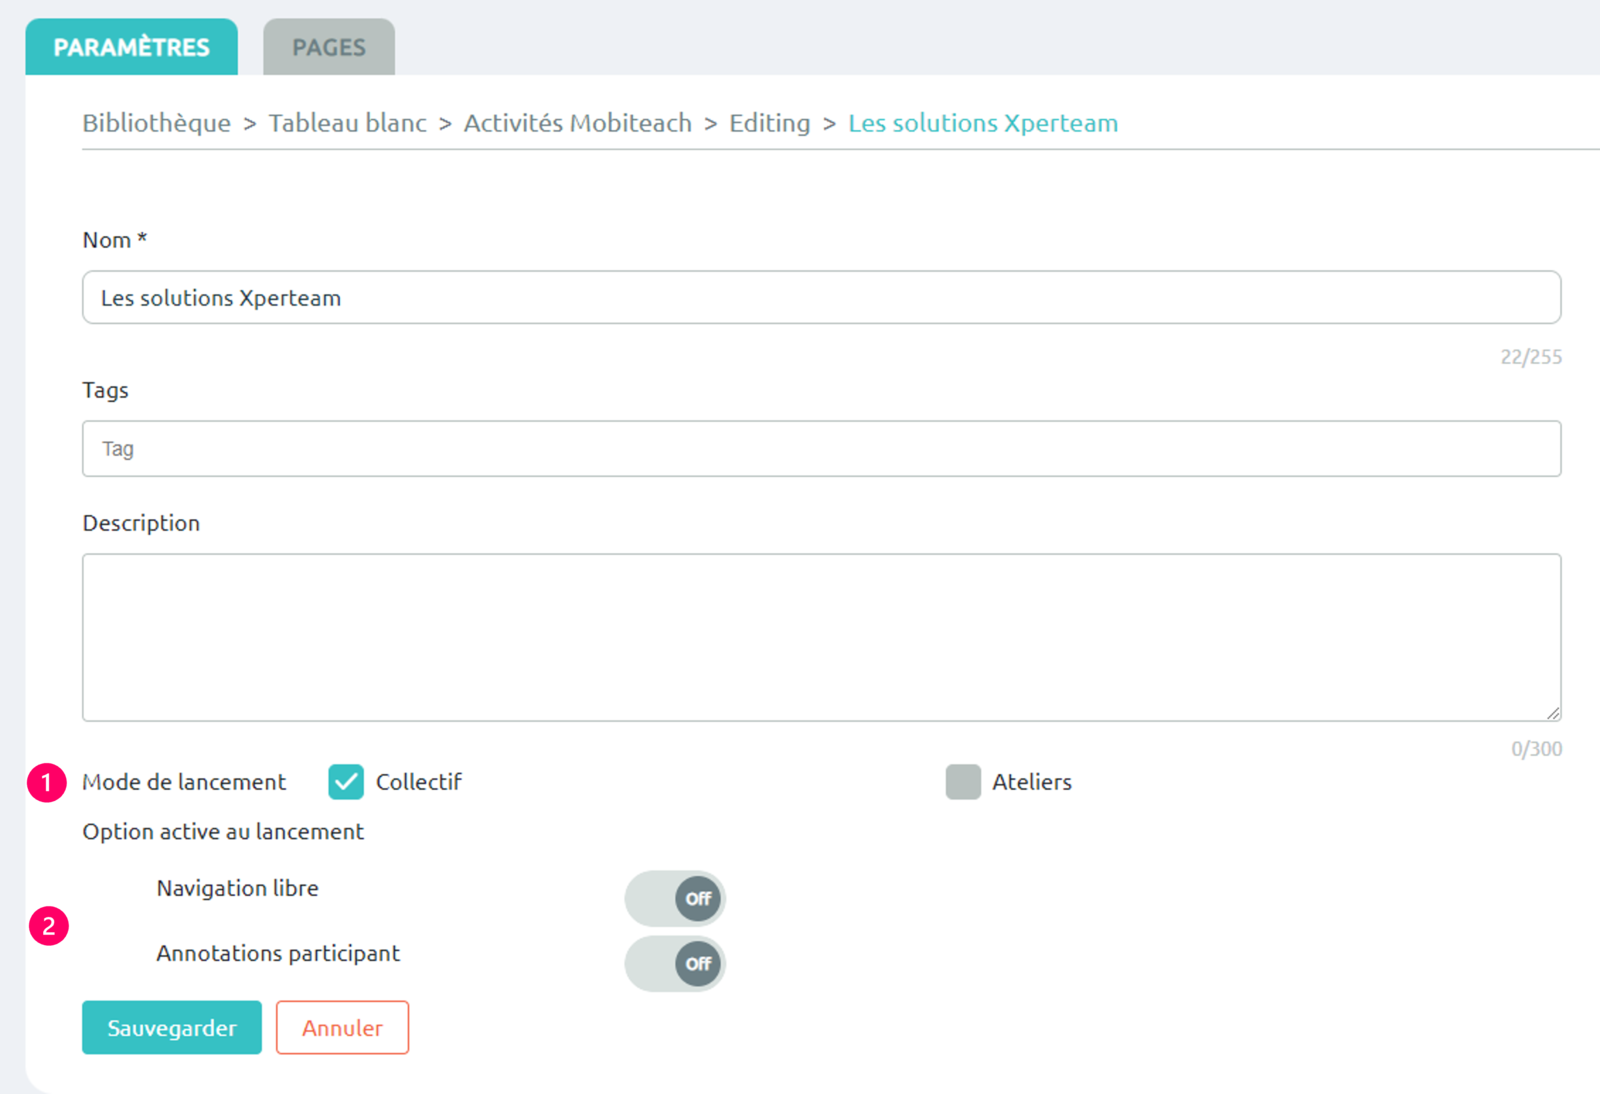Viewport: 1600px width, 1094px height.
Task: Enable Annotations participant toggle
Action: tap(675, 963)
